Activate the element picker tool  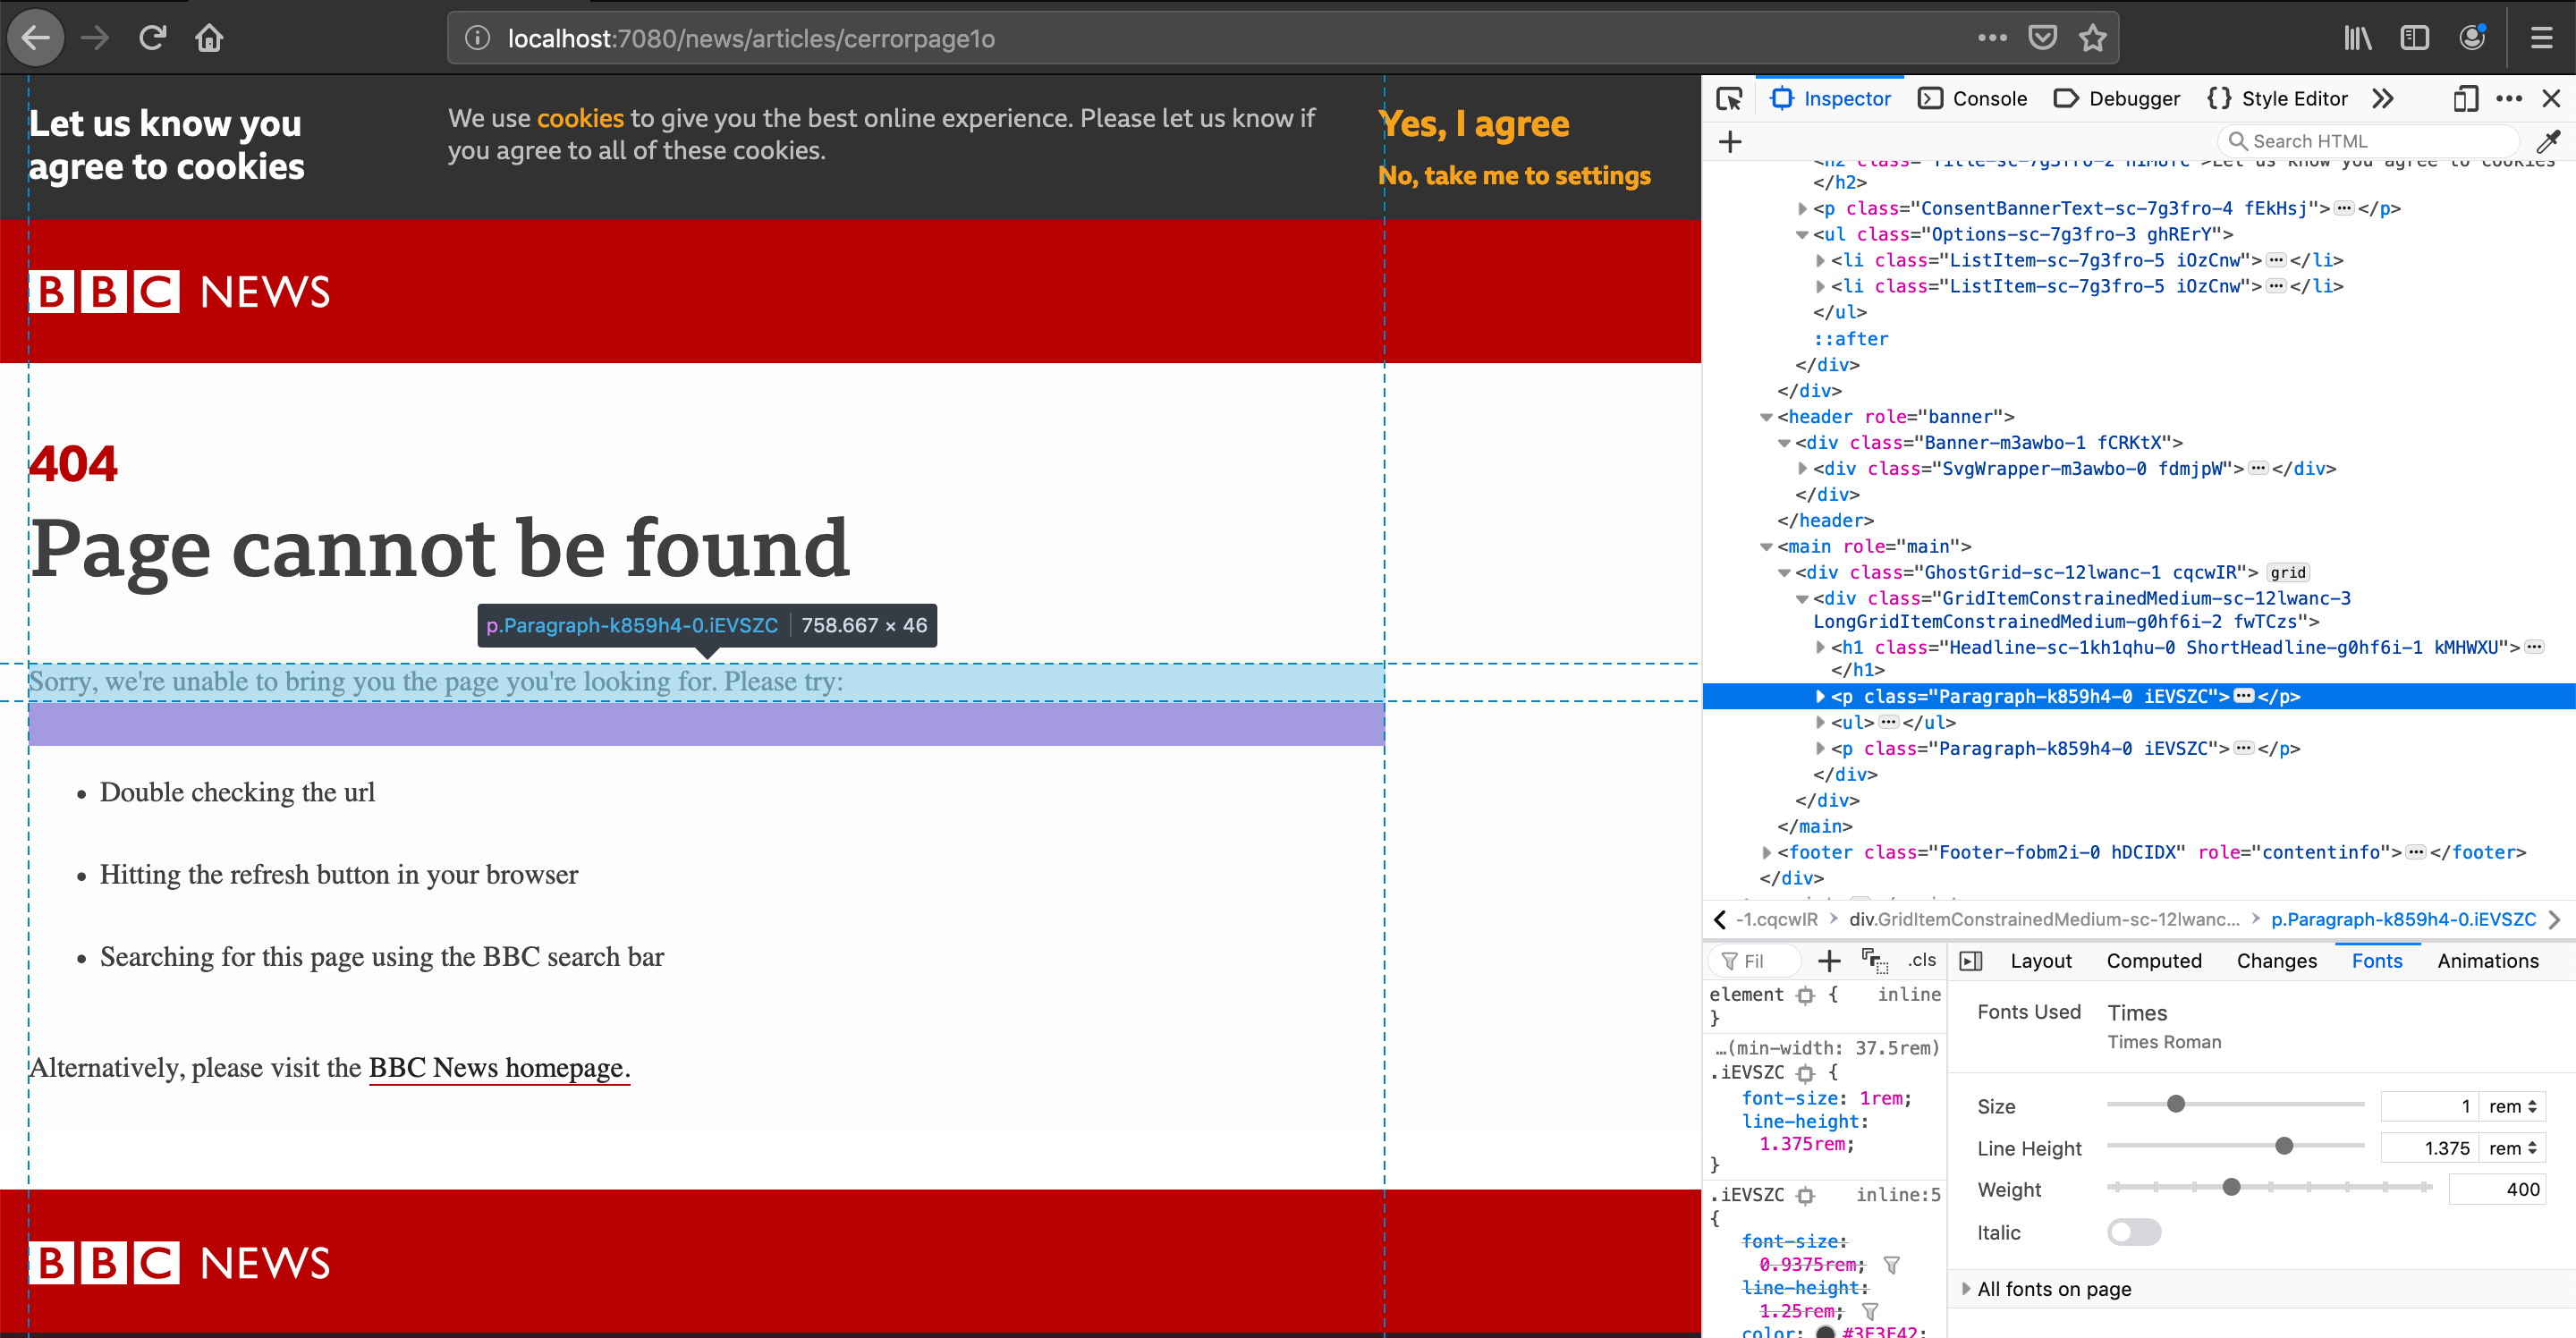[x=1729, y=97]
